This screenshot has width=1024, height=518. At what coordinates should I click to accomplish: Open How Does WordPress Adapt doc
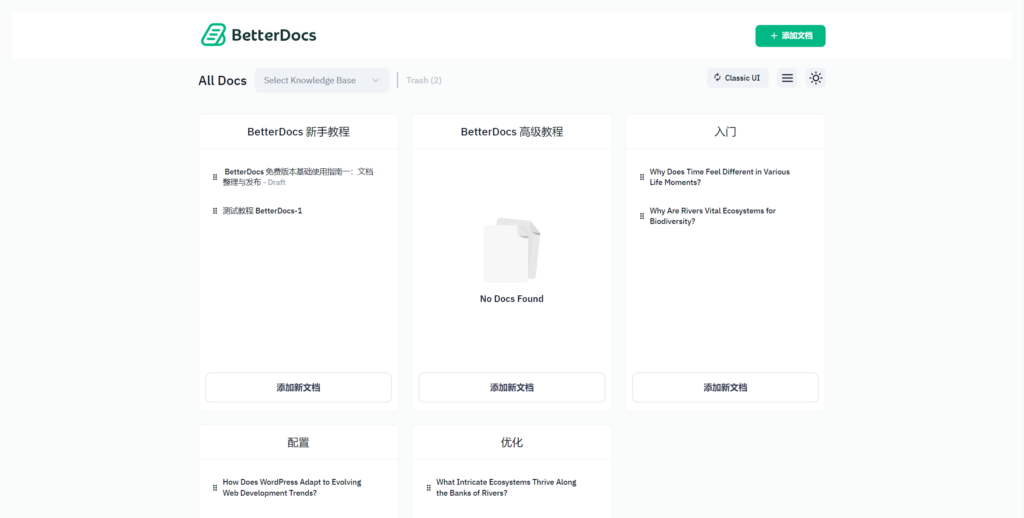tap(292, 488)
